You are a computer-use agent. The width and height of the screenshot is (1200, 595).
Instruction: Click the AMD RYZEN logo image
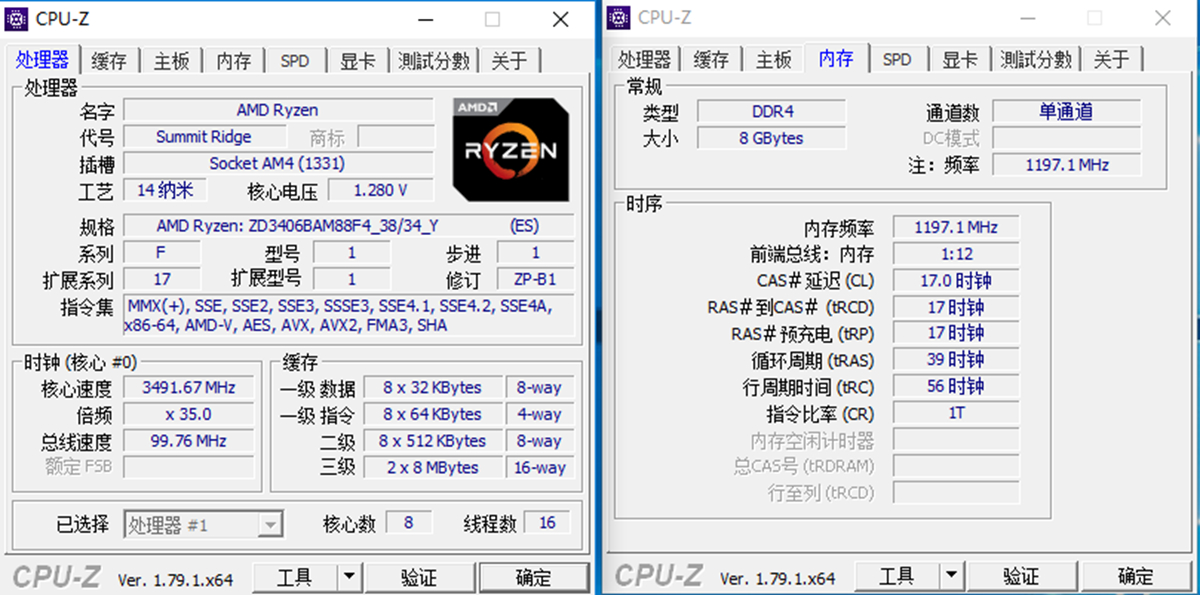tap(511, 148)
